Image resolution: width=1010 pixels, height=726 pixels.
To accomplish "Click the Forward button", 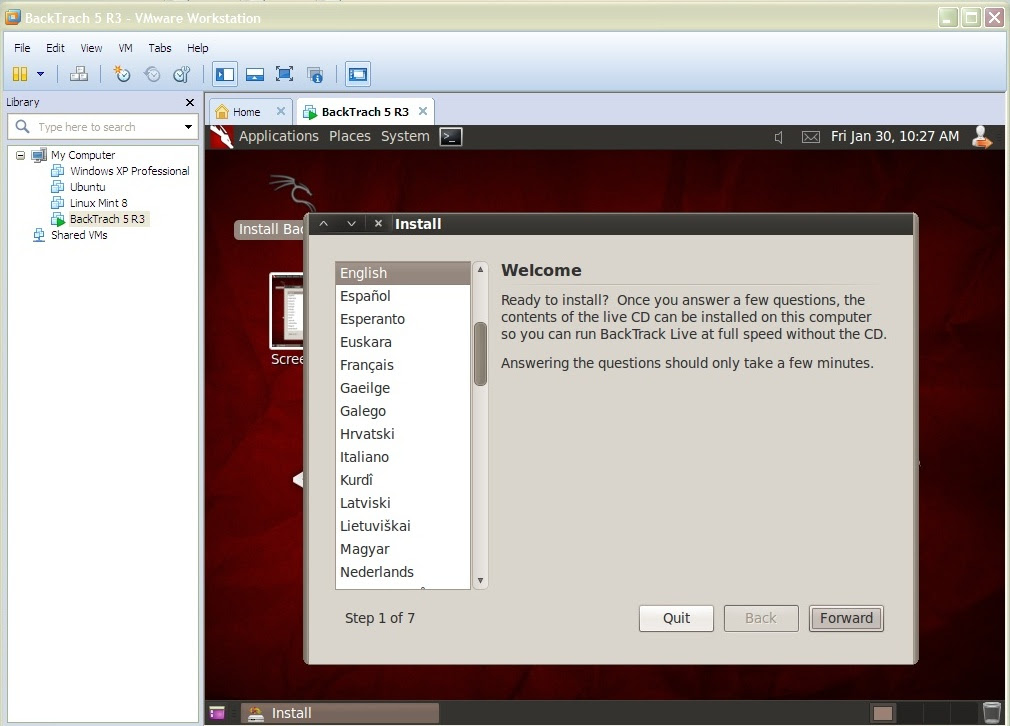I will click(x=846, y=618).
